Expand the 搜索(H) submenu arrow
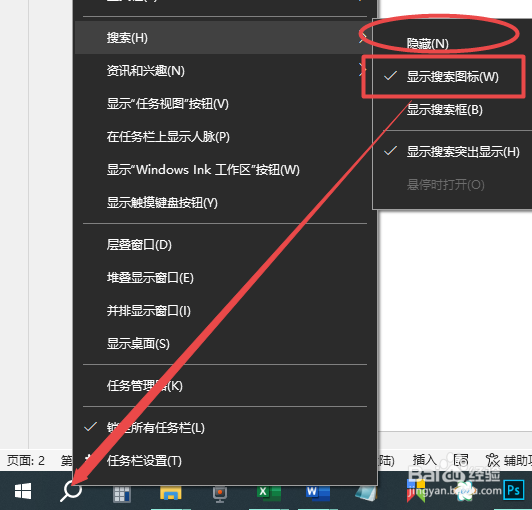This screenshot has height=510, width=532. (x=362, y=38)
